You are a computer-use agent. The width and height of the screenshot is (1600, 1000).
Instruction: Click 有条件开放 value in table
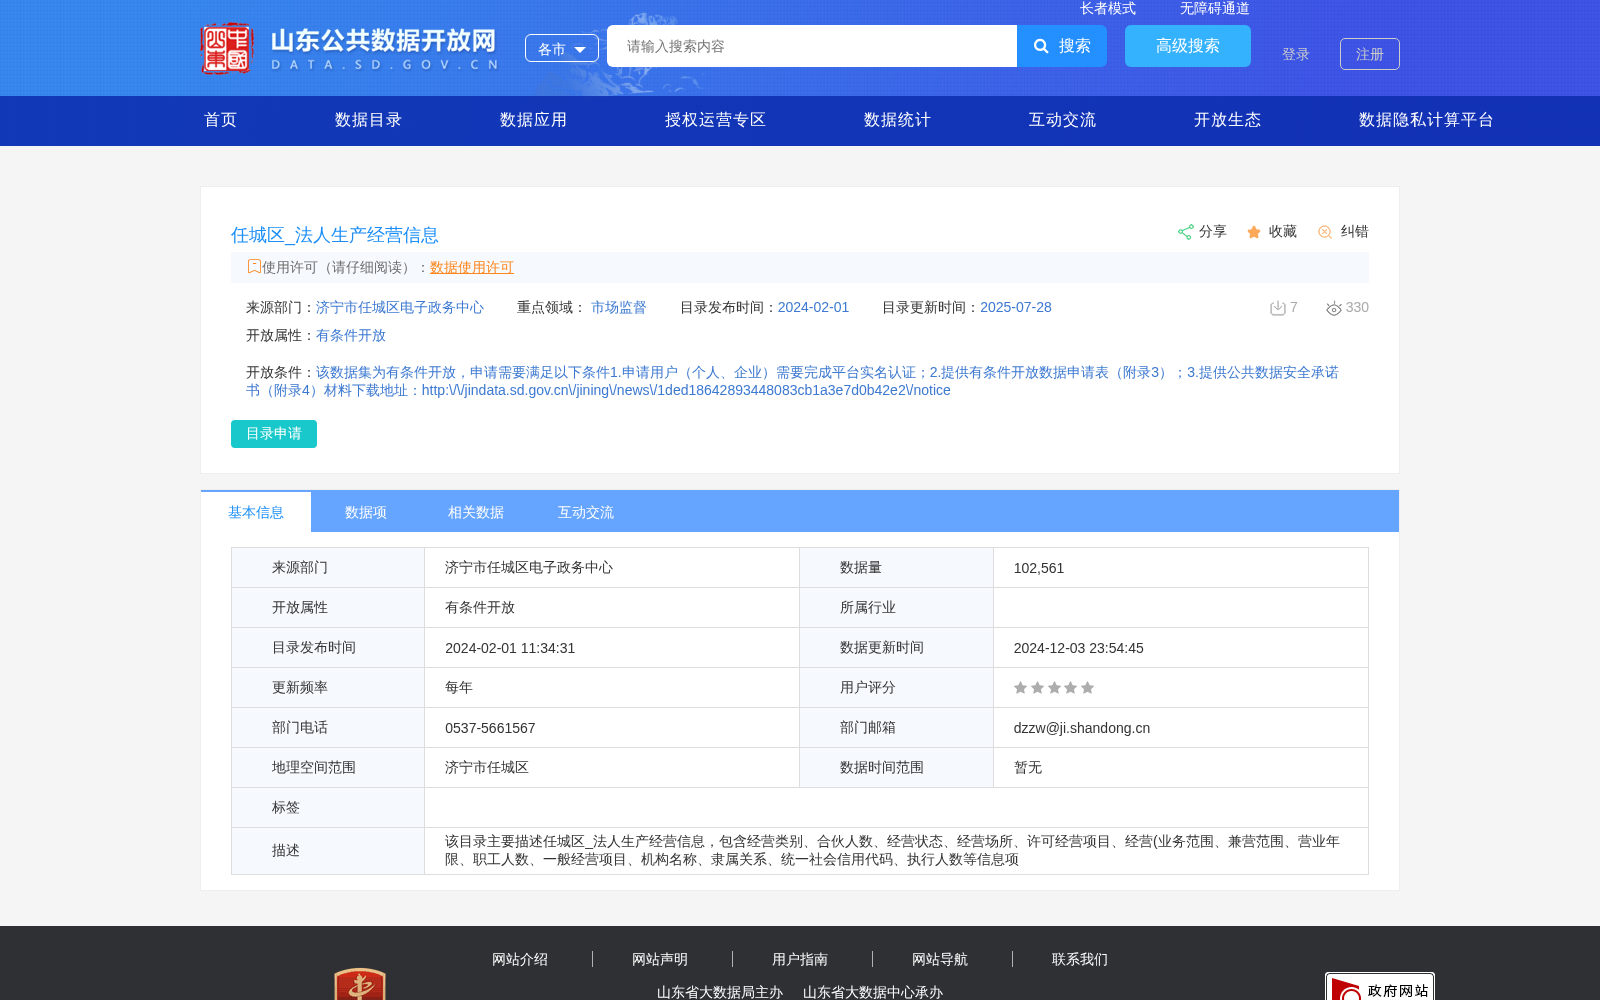(480, 608)
